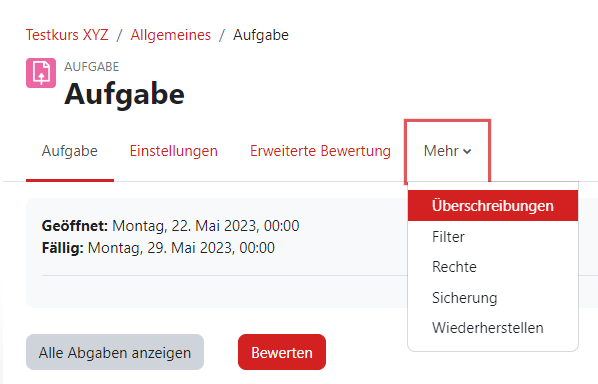Click Alle Abgaben anzeigen button

115,352
